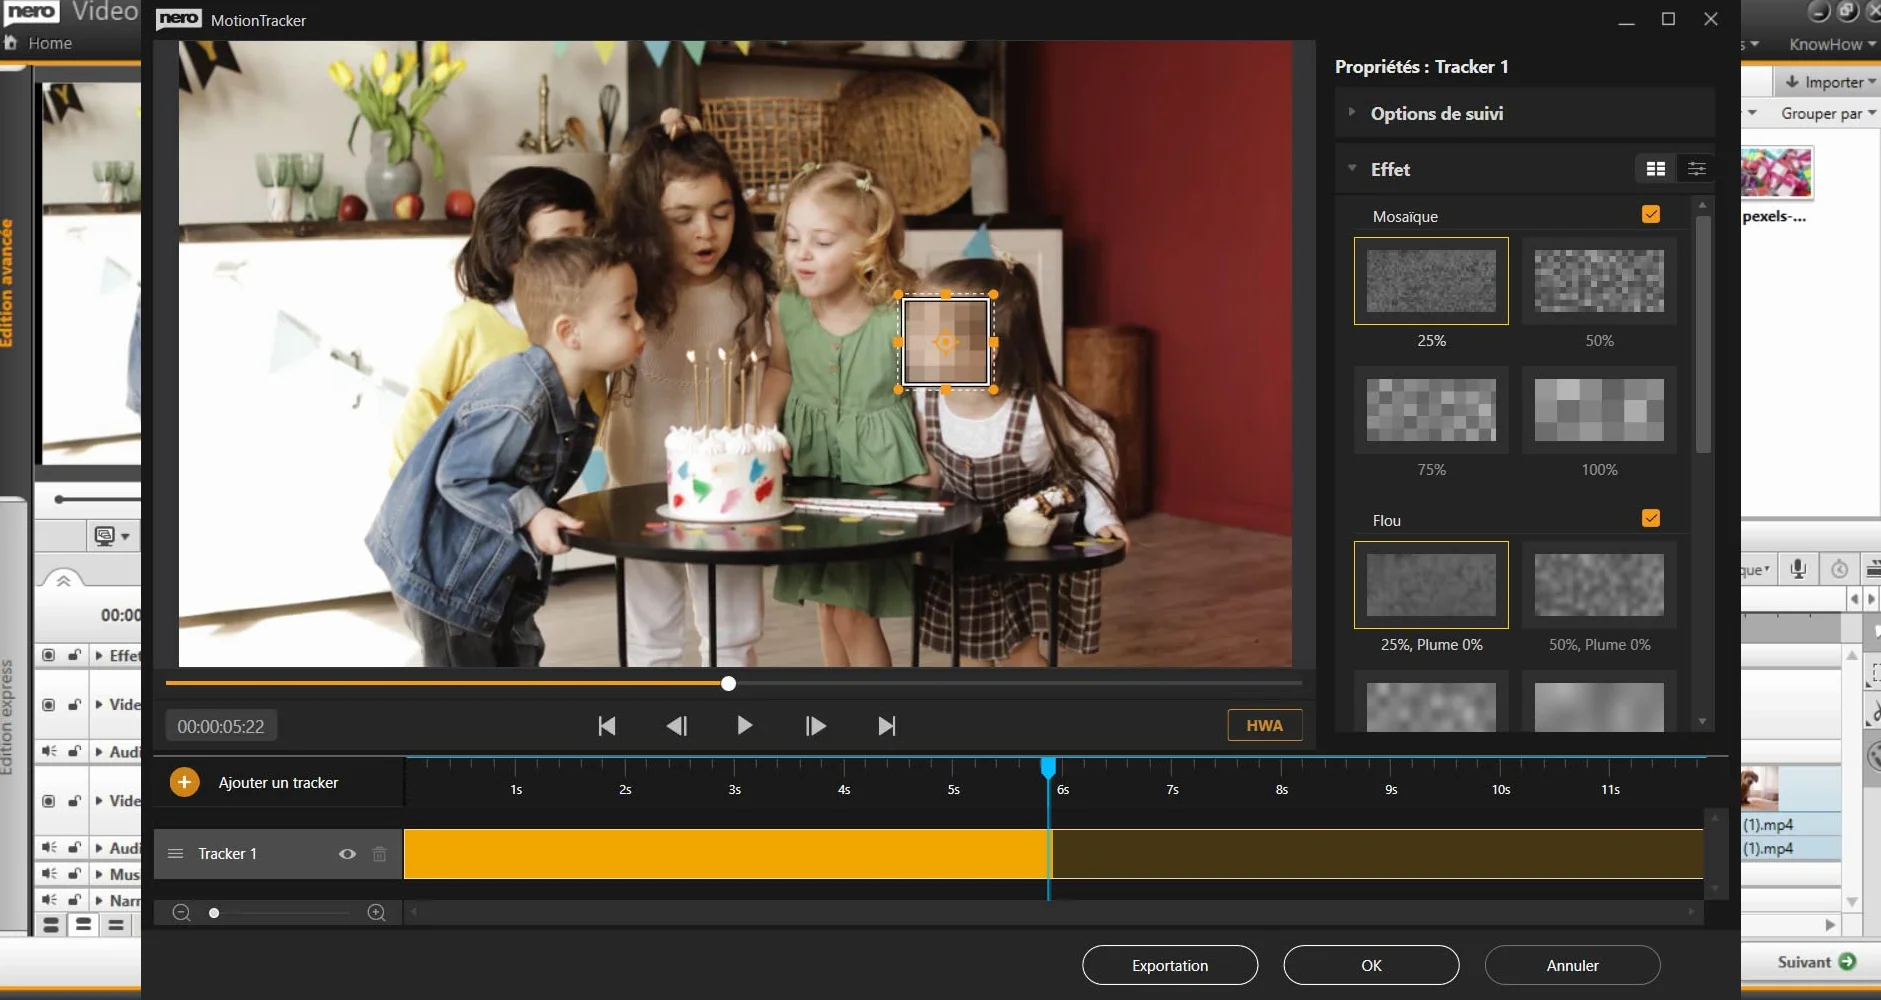The image size is (1881, 1000).
Task: Switch effect panel to grid view
Action: pyautogui.click(x=1656, y=169)
